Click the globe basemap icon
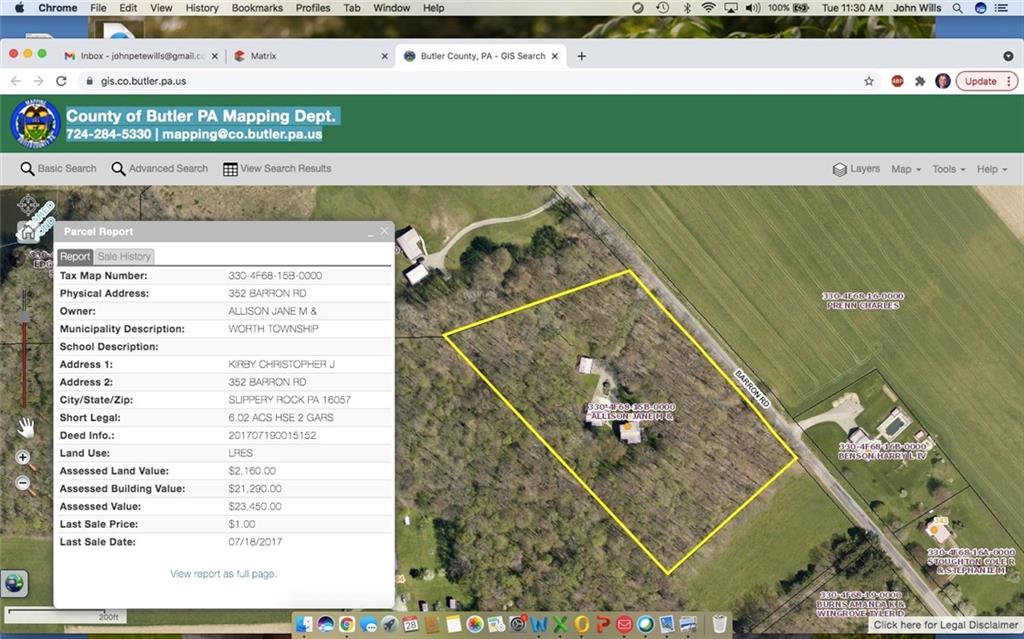This screenshot has height=639, width=1024. [14, 583]
